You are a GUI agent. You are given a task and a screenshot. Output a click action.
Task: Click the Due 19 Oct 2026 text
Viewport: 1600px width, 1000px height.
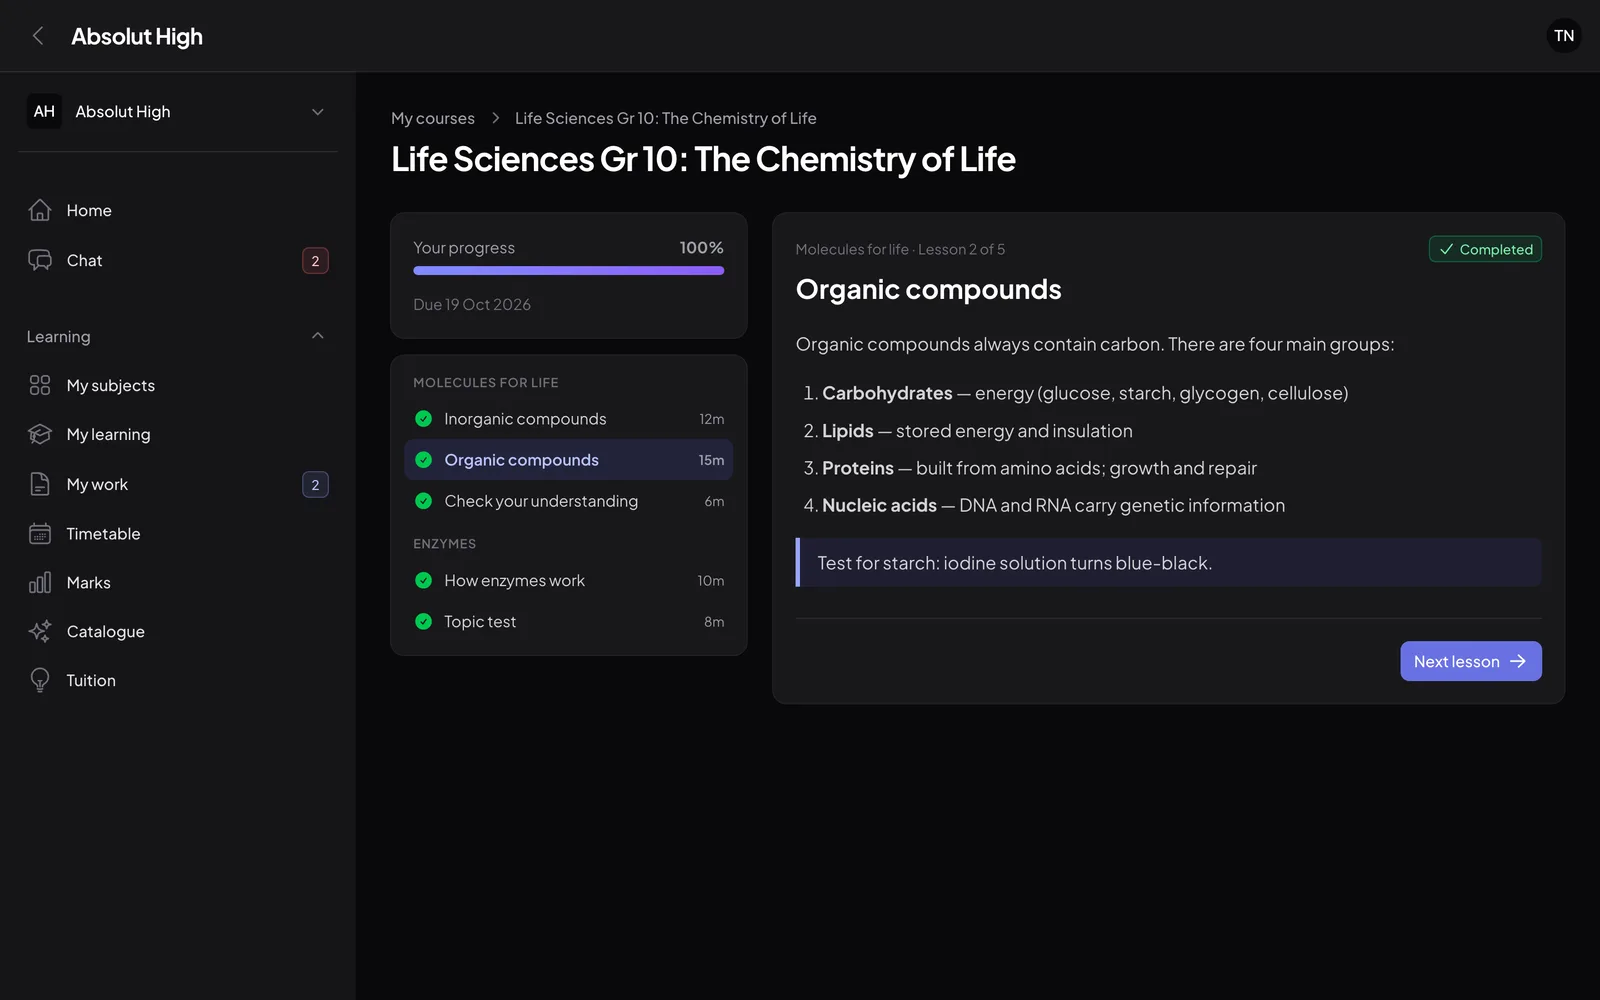click(x=472, y=305)
